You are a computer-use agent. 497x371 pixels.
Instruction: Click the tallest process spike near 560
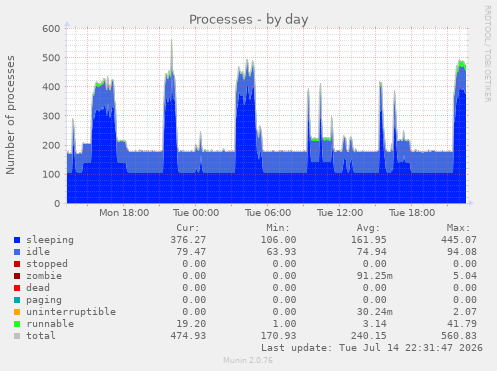pos(172,55)
